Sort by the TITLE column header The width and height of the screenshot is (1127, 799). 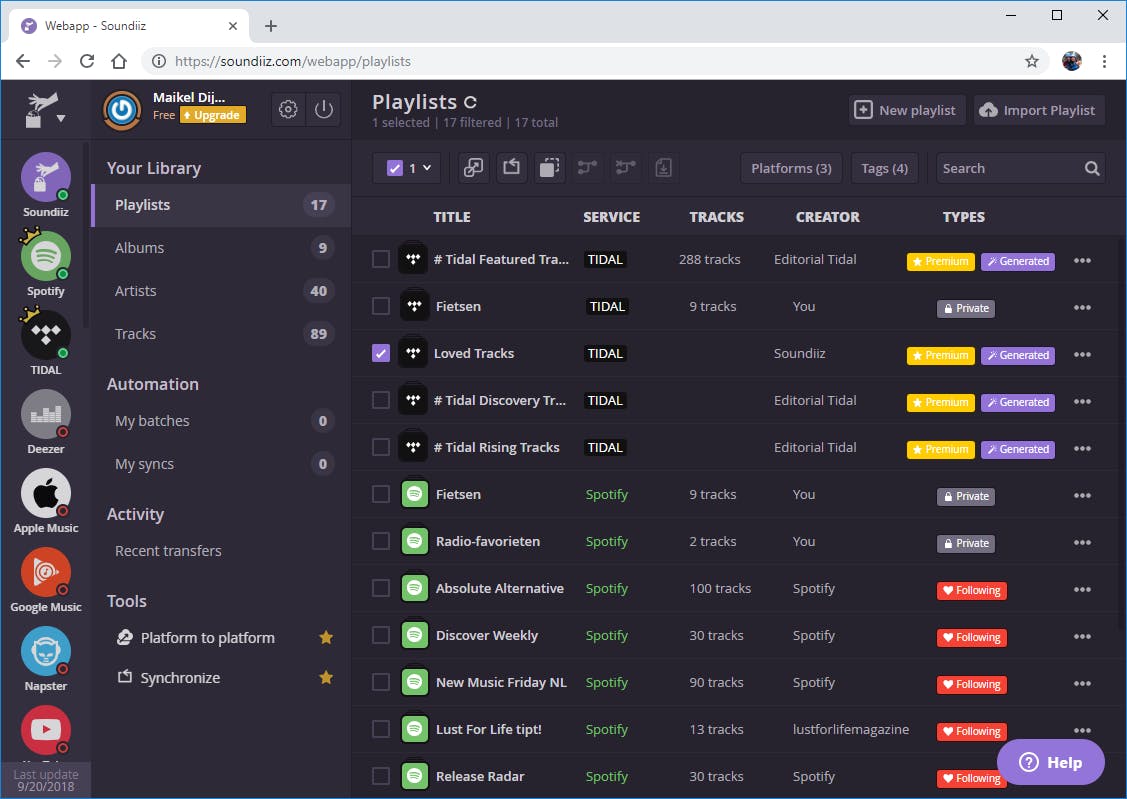(x=451, y=217)
